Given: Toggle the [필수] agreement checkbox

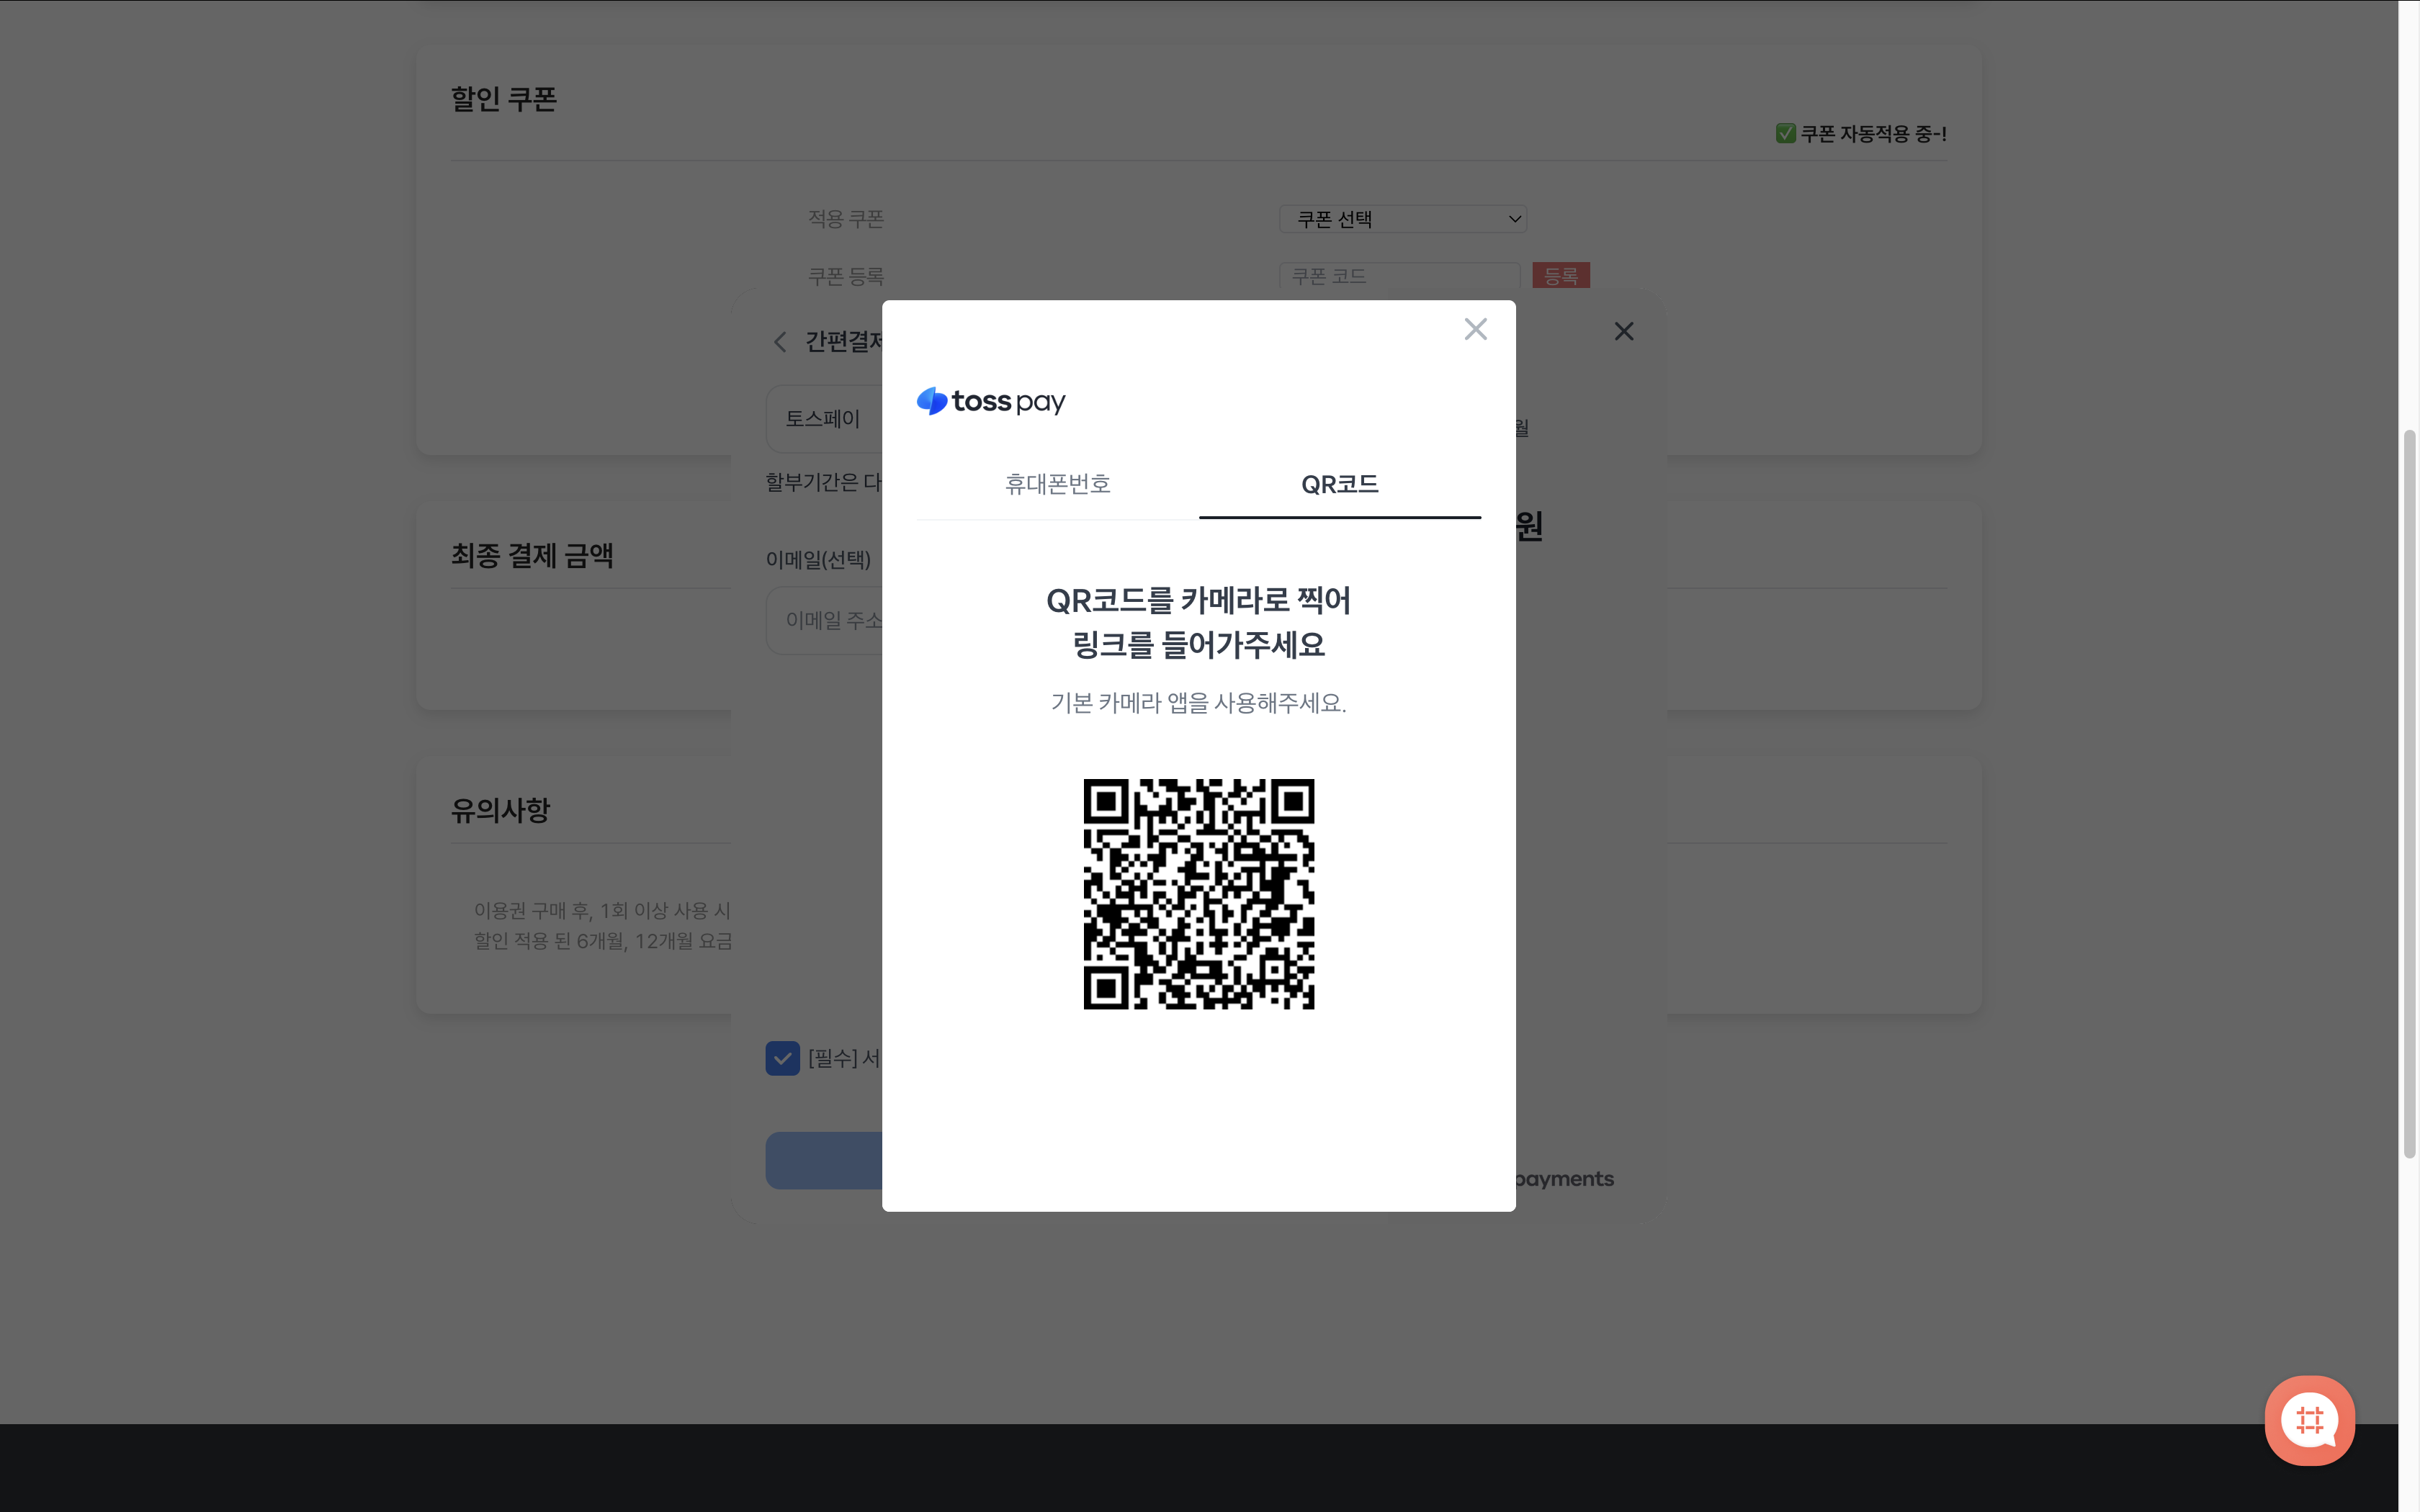Looking at the screenshot, I should 782,1058.
